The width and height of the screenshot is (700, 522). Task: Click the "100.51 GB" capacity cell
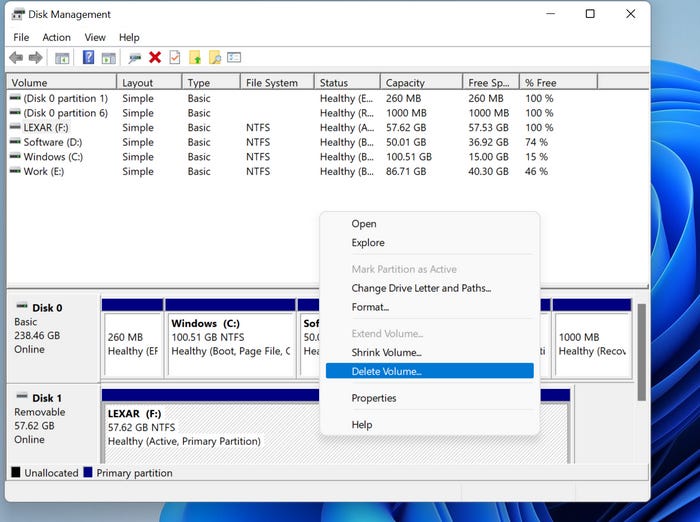(x=408, y=157)
